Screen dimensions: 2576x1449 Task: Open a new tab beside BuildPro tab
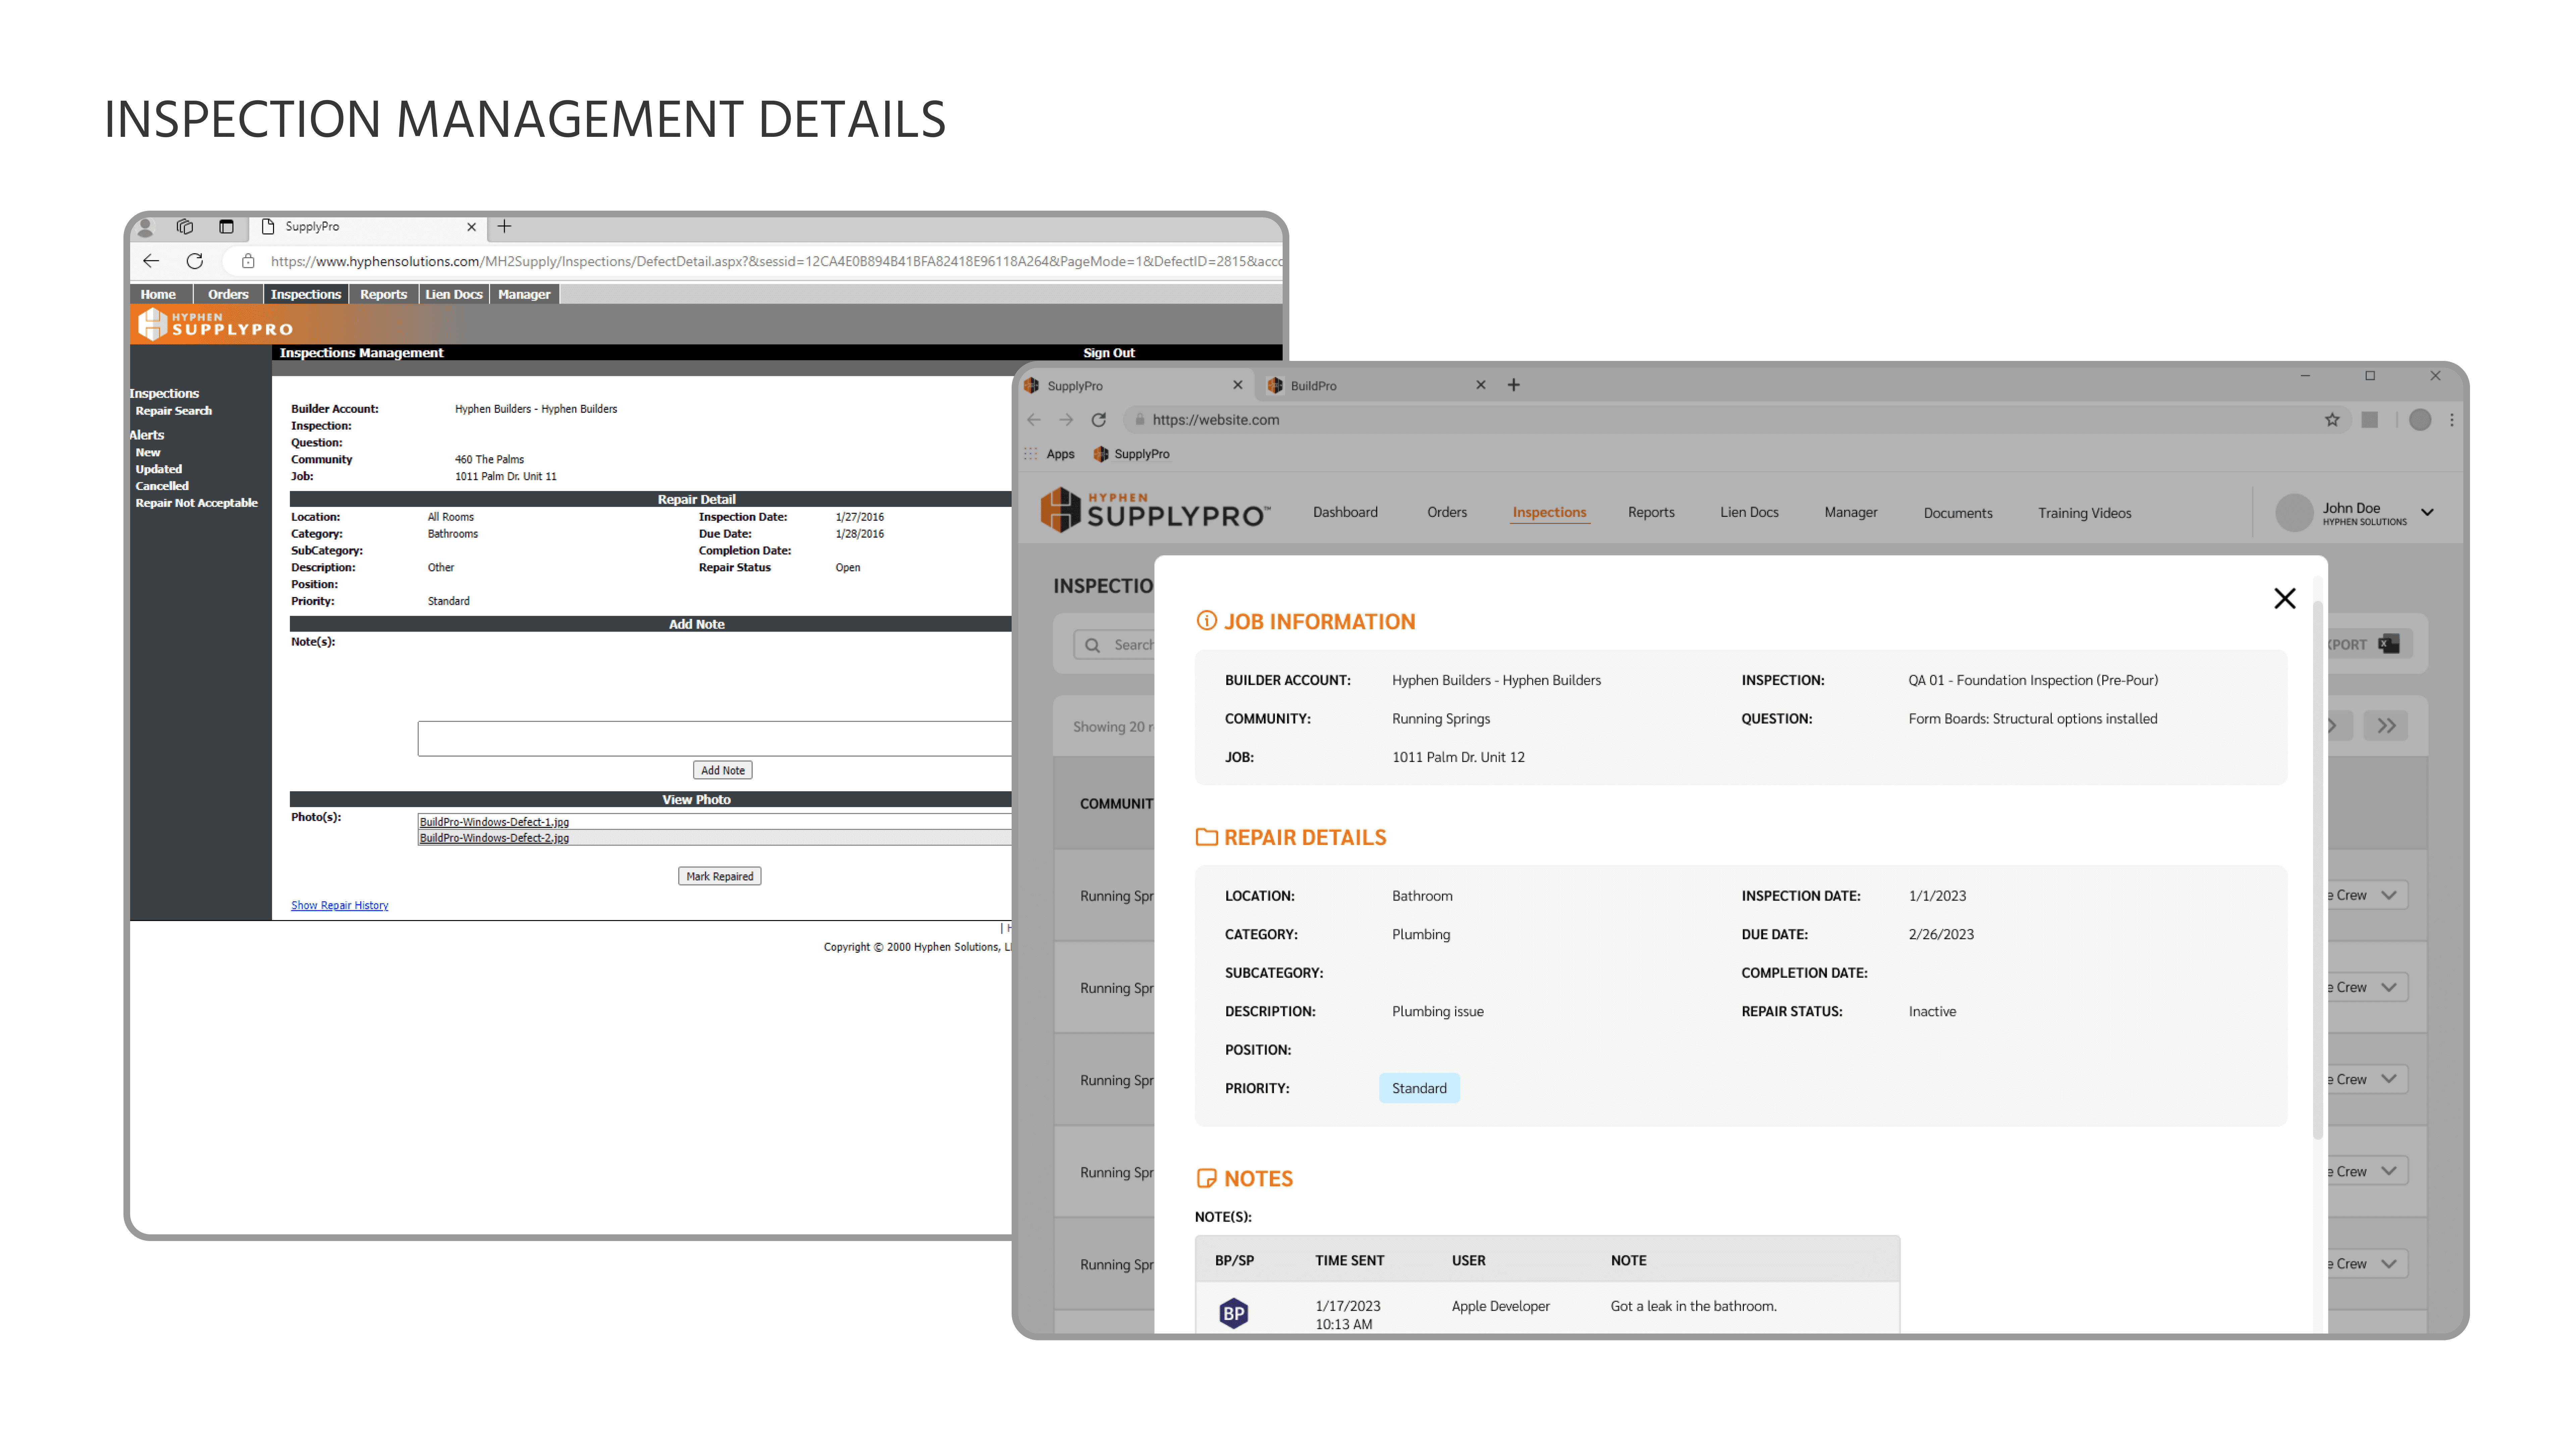tap(1514, 385)
